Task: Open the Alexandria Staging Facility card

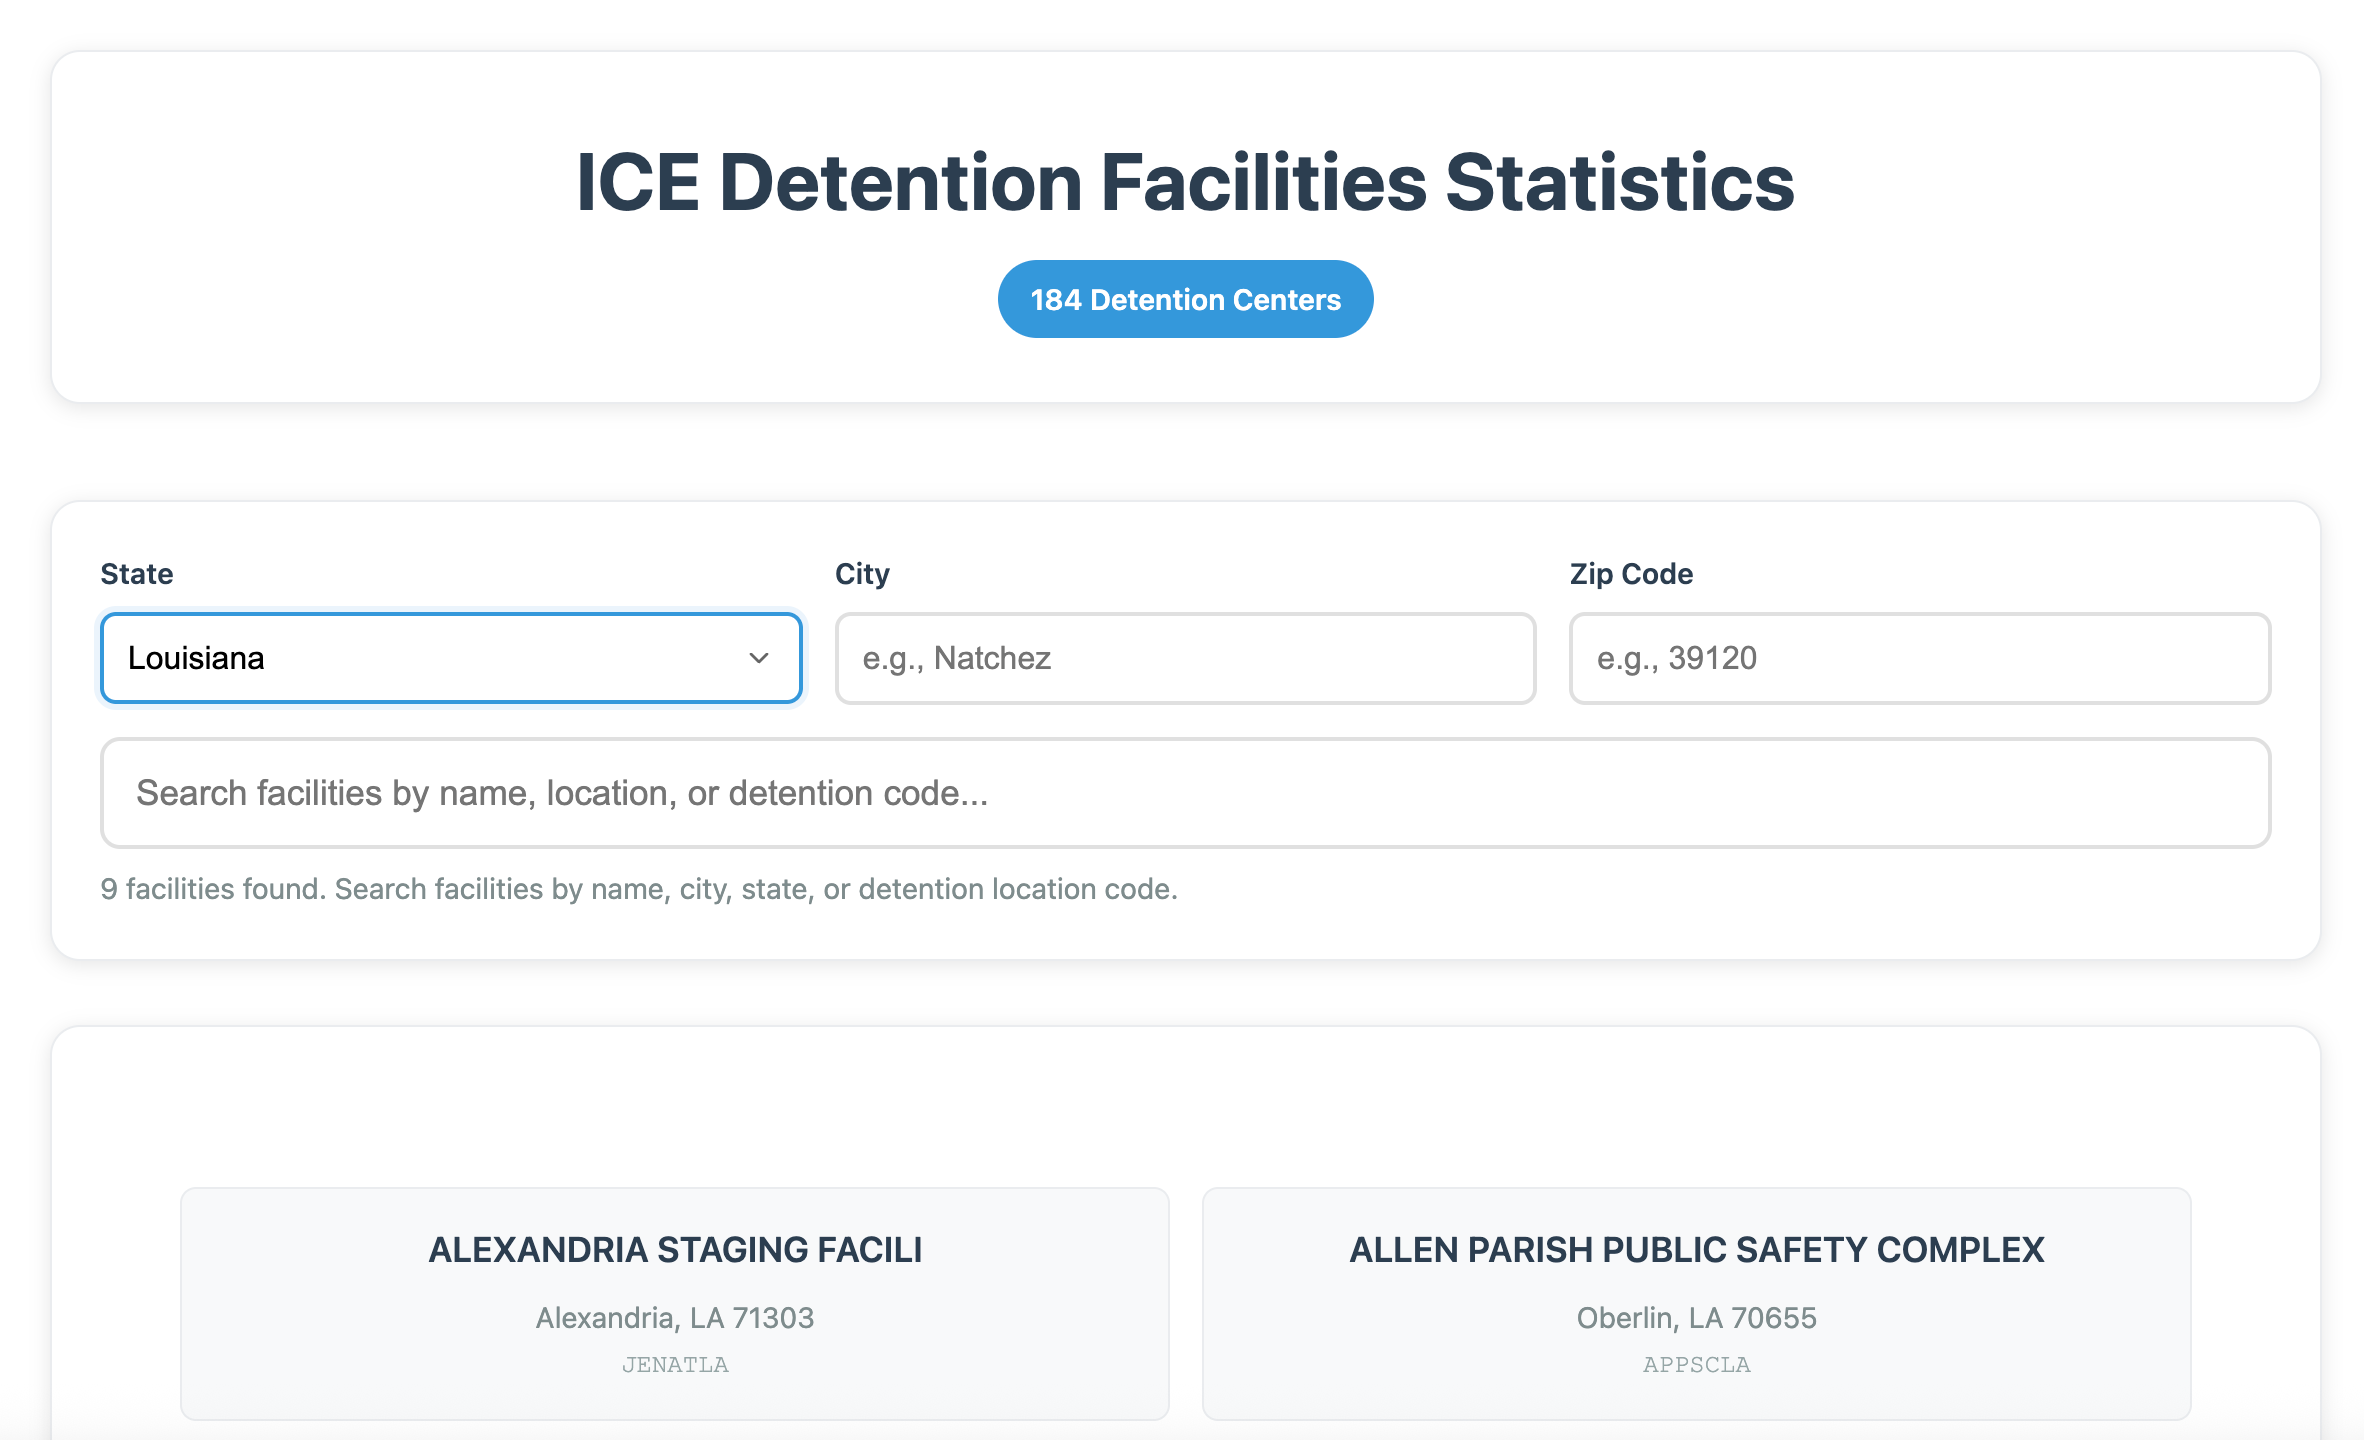Action: 675,1303
